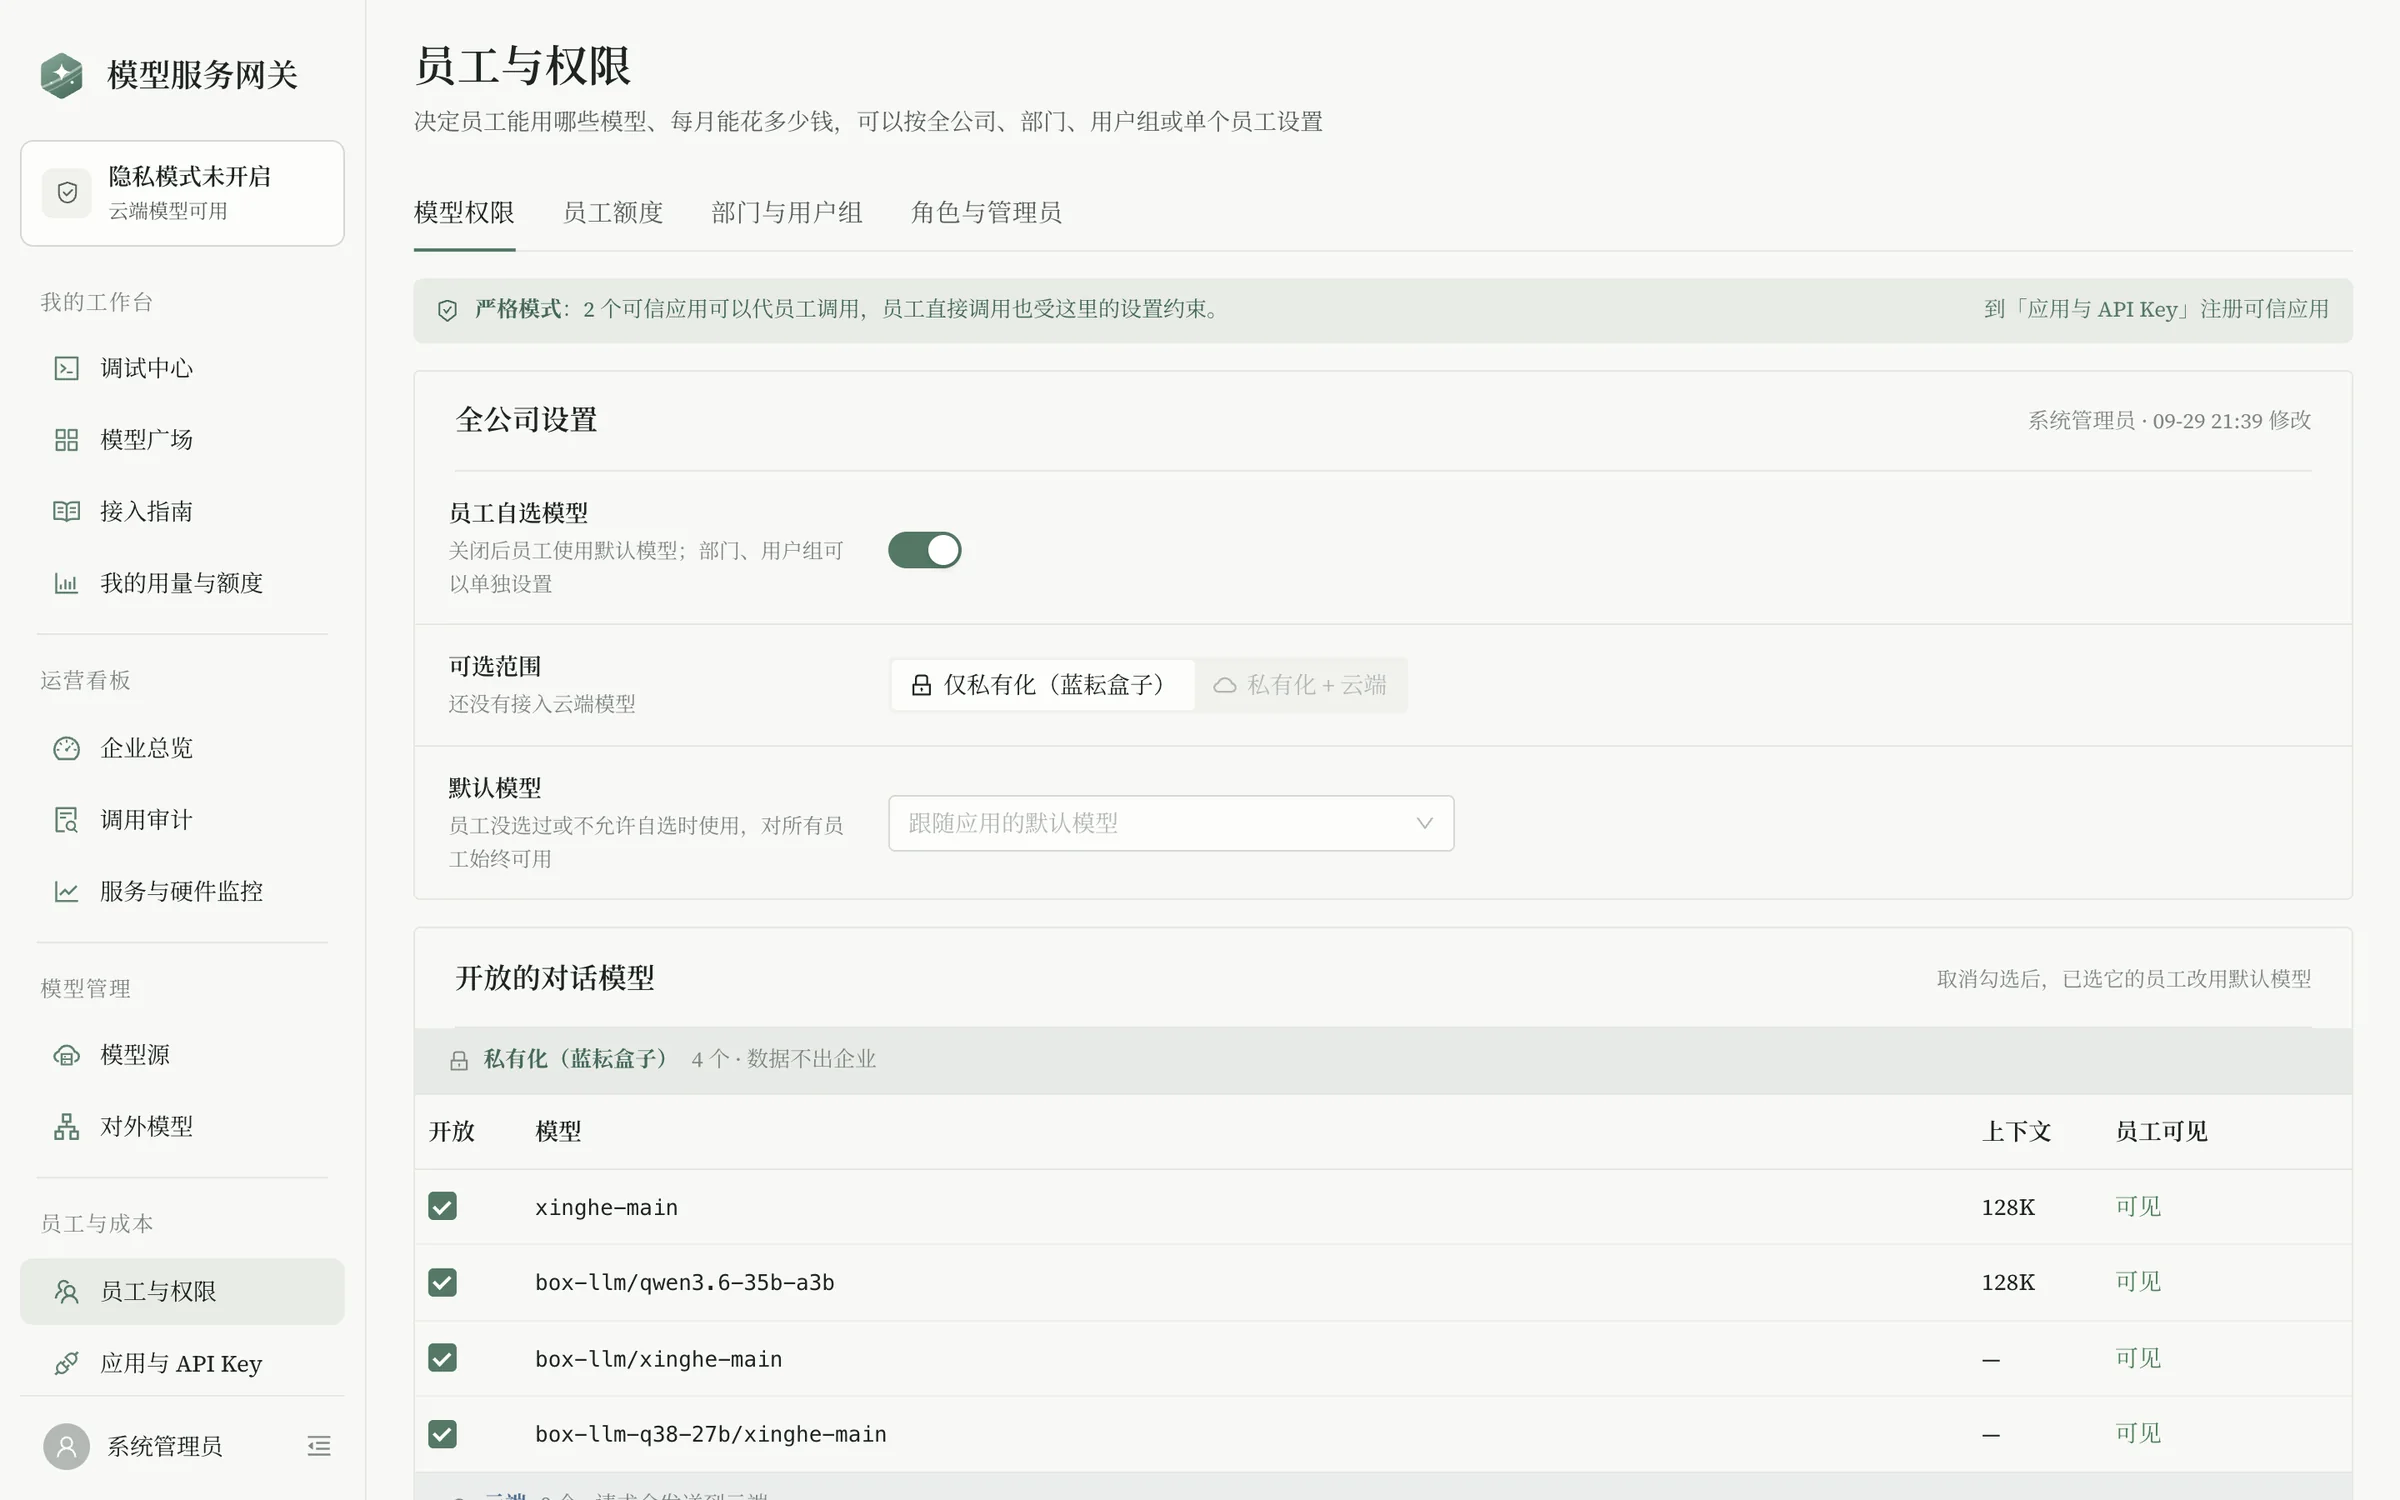The height and width of the screenshot is (1500, 2400).
Task: Select 私有化 + 云端 range option
Action: 1300,685
